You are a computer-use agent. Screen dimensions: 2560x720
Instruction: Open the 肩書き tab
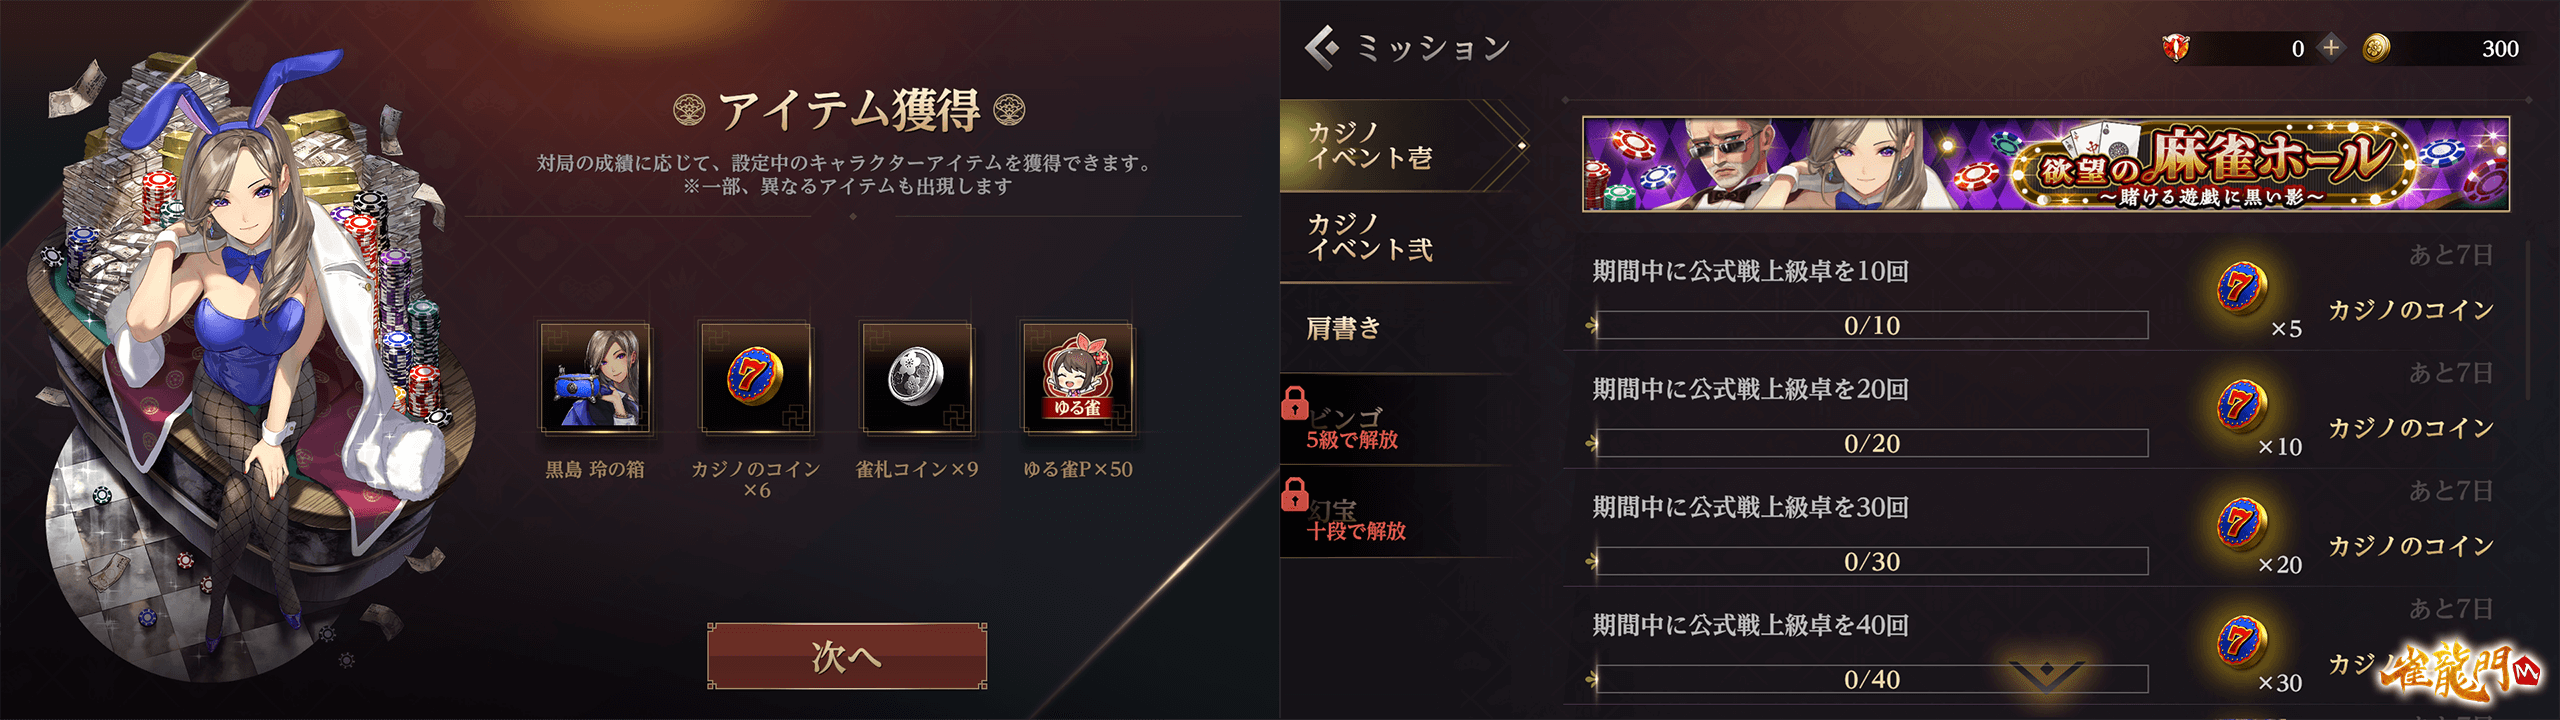pyautogui.click(x=1400, y=328)
